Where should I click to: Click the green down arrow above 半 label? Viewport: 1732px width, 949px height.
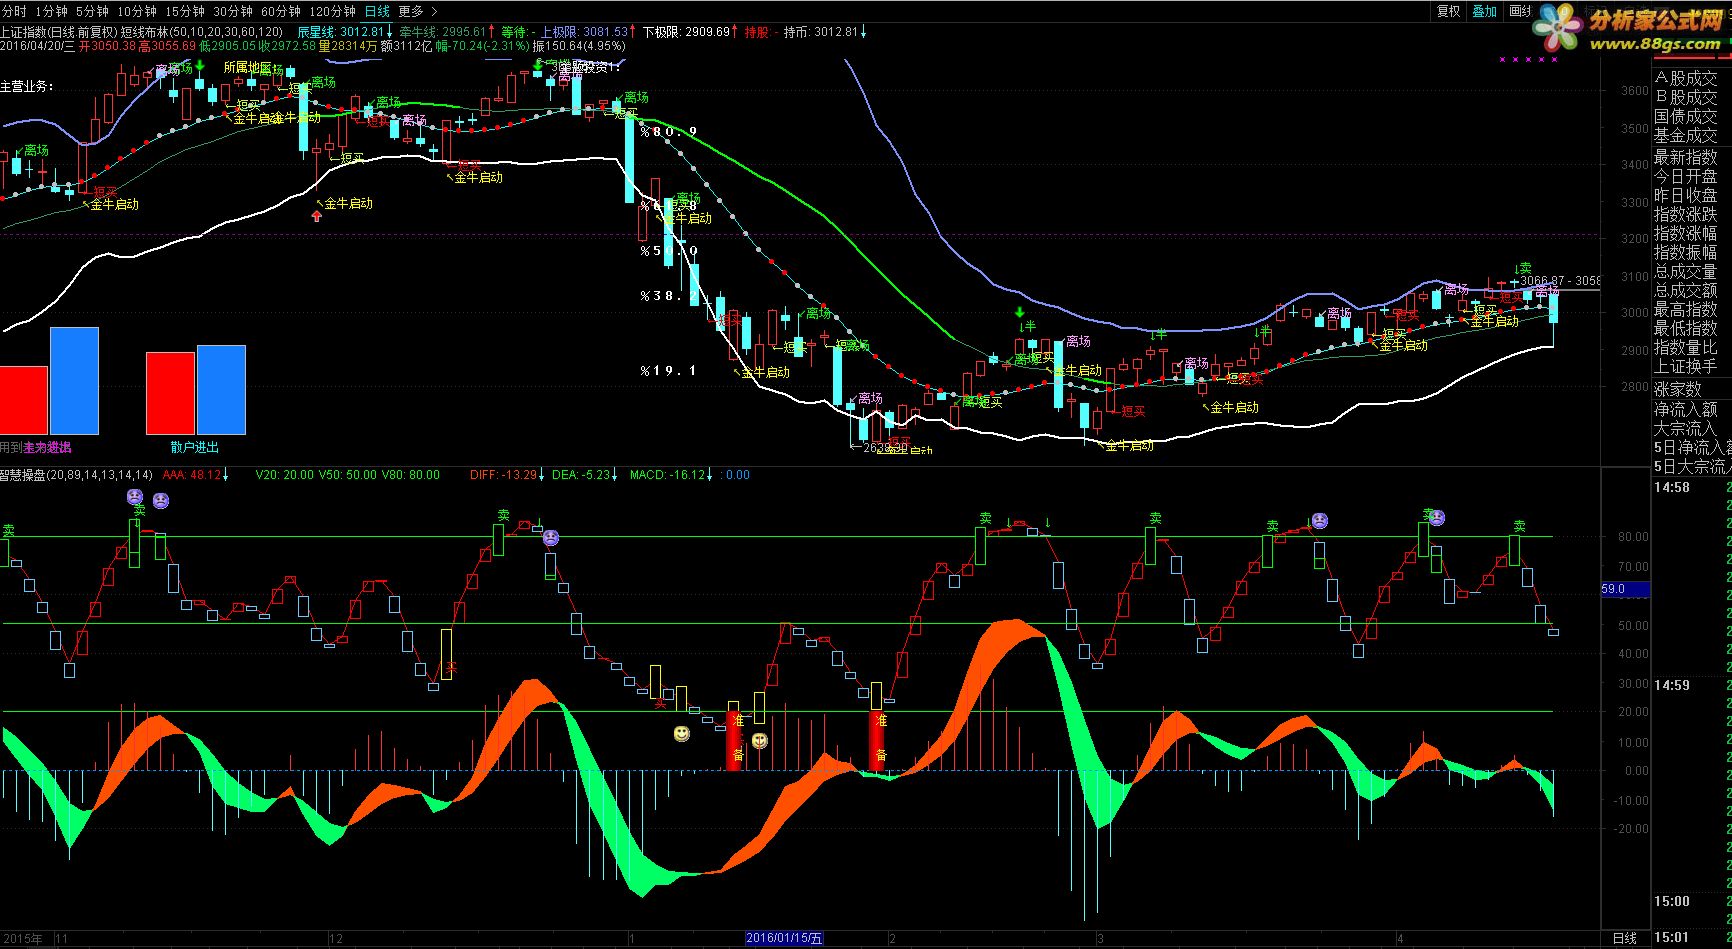[1019, 313]
